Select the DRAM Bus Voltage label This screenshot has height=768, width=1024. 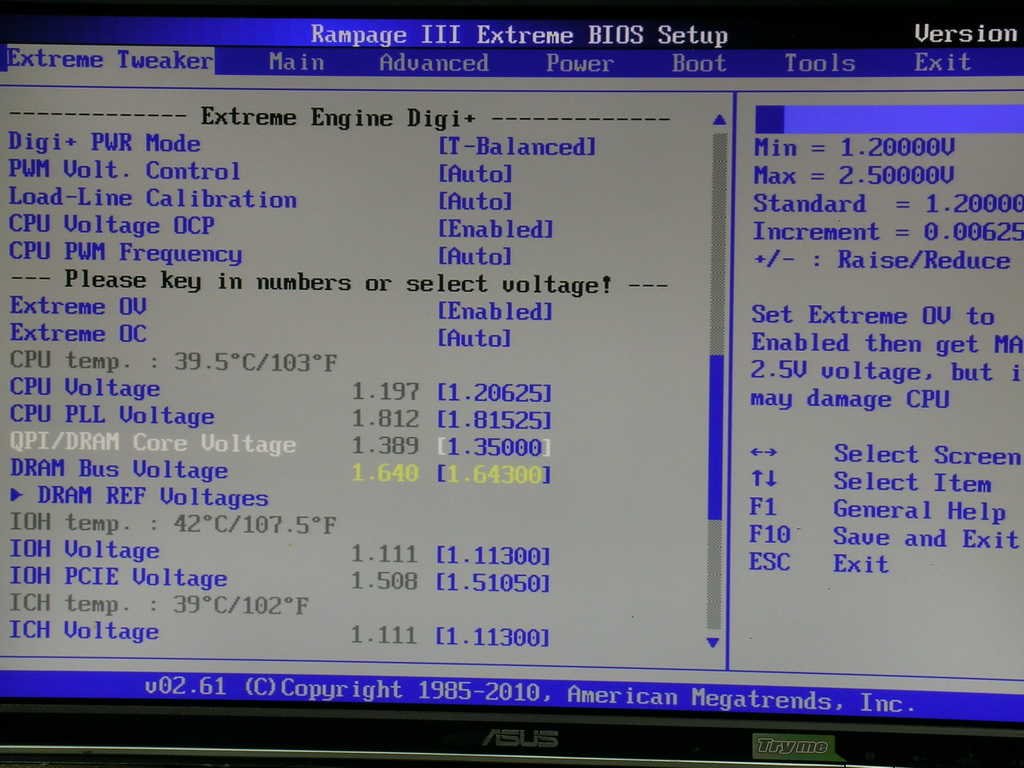pos(119,469)
